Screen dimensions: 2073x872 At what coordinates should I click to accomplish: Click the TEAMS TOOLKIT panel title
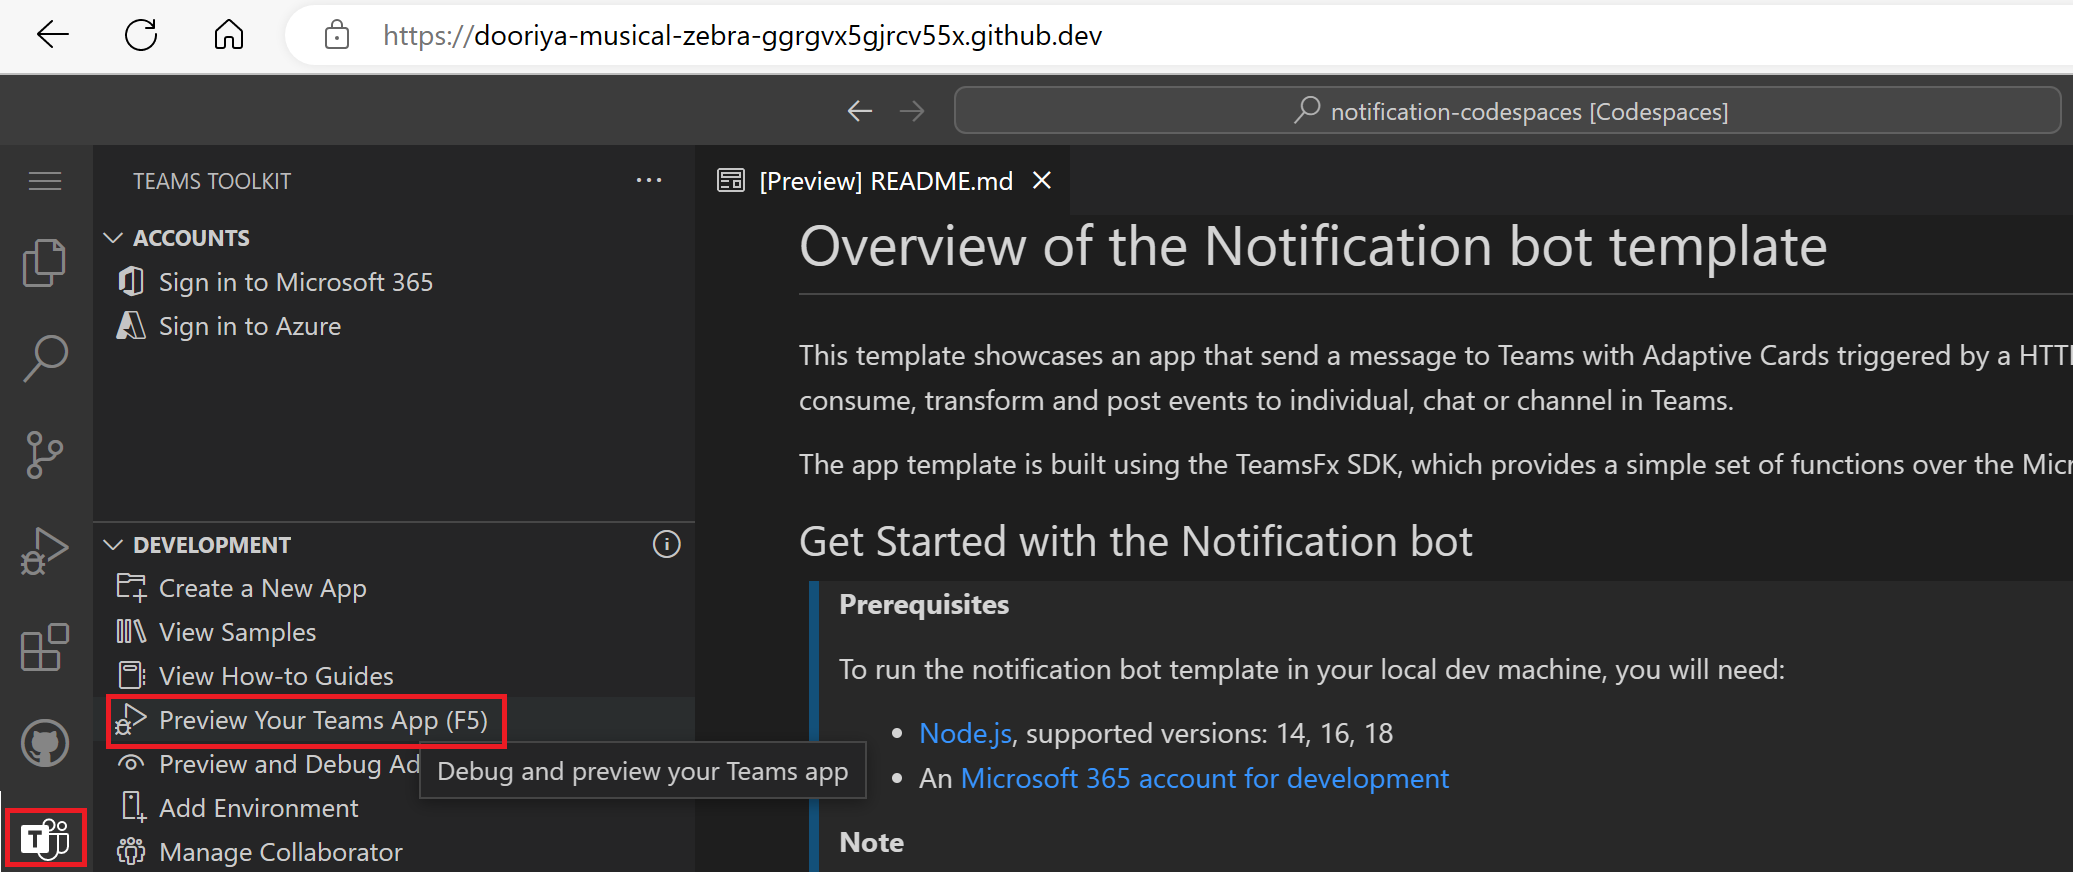pos(212,181)
